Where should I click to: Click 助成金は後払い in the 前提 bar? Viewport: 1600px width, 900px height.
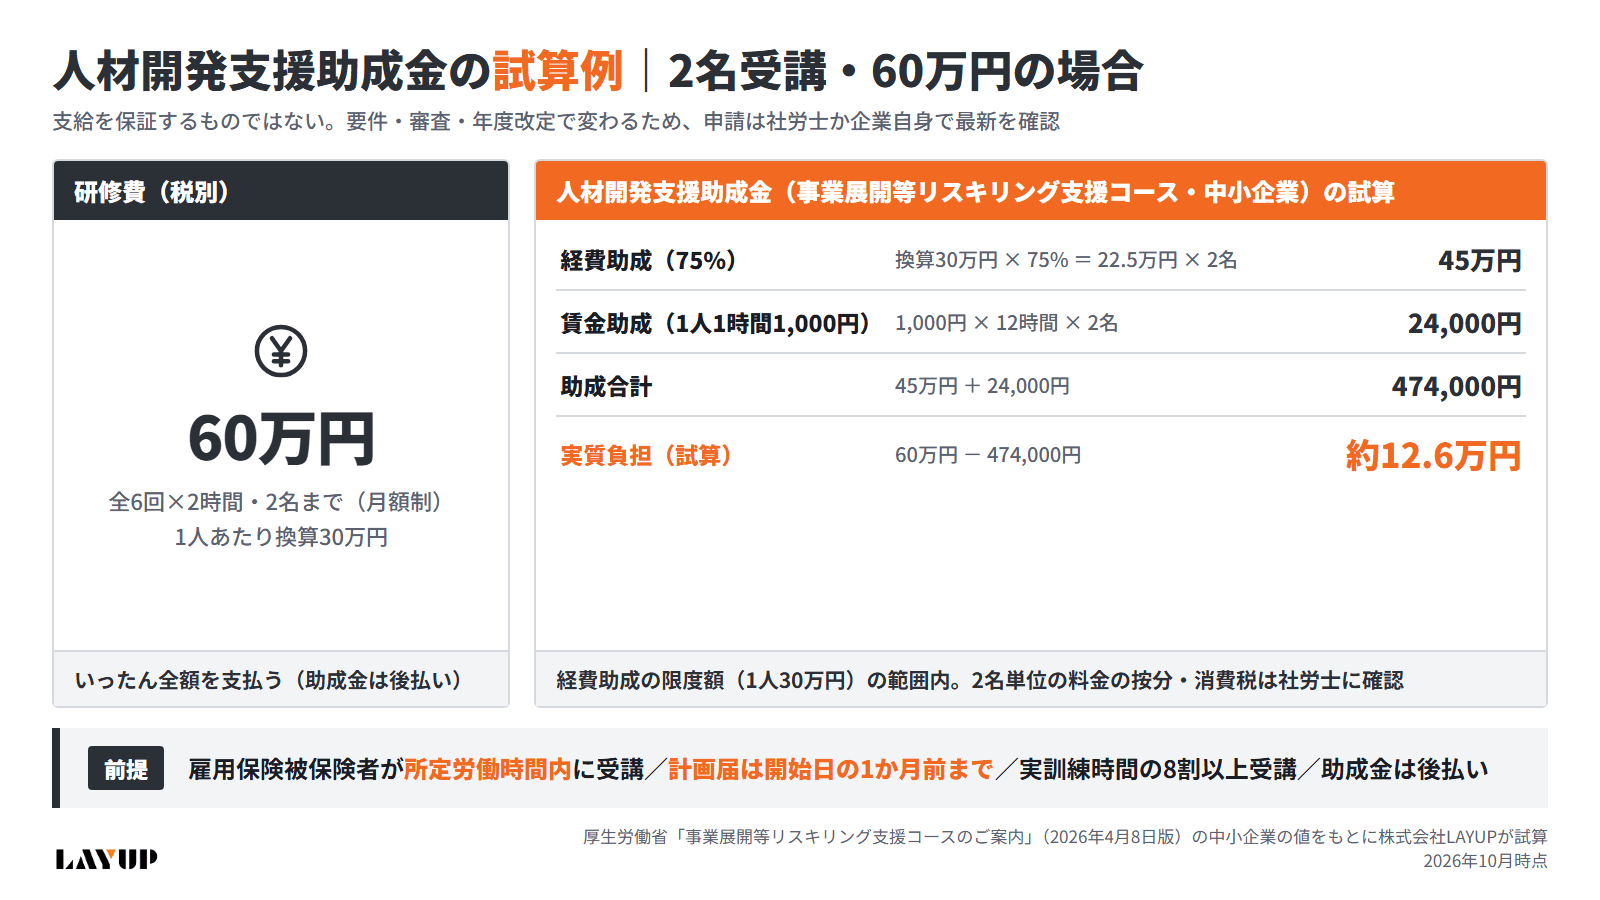1405,769
